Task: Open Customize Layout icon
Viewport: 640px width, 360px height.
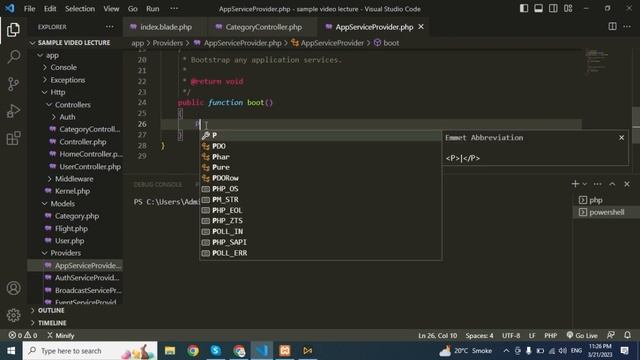Action: [x=568, y=9]
